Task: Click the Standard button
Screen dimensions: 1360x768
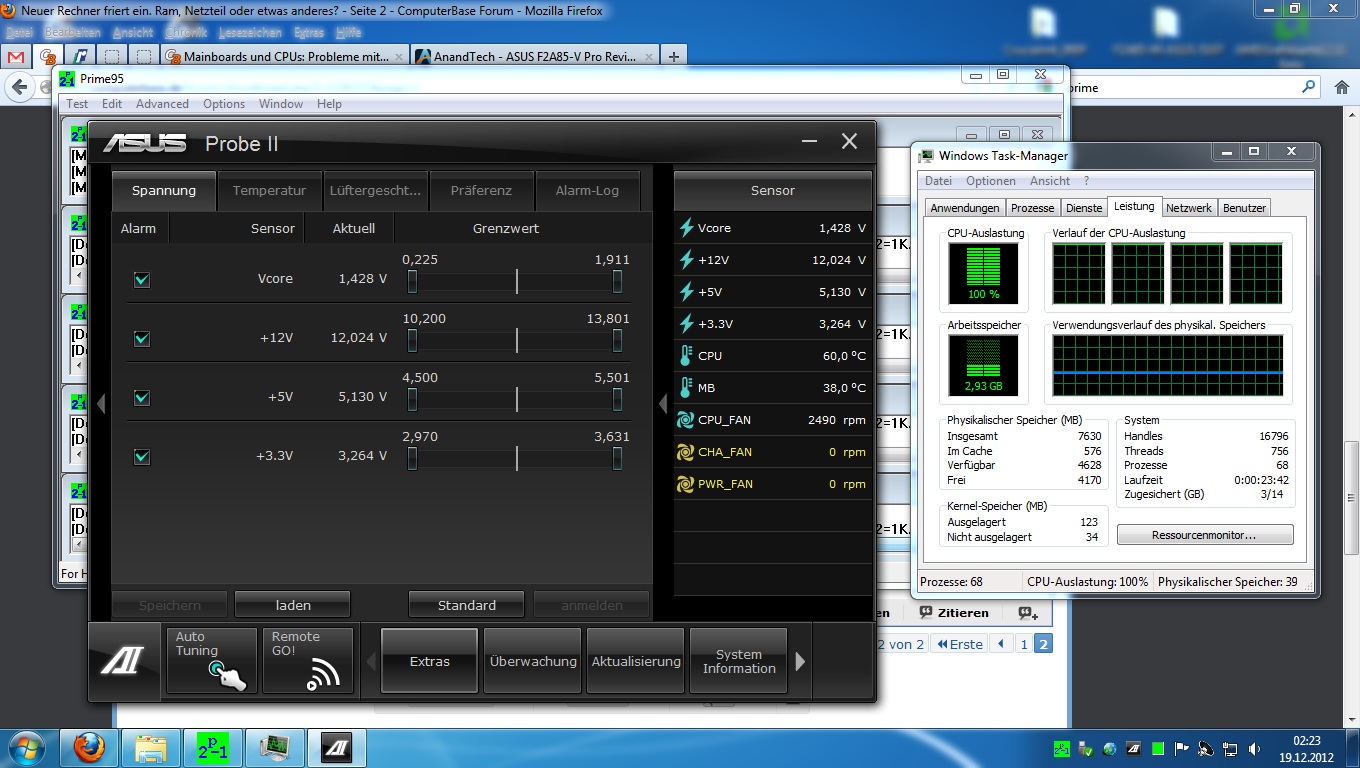Action: (x=466, y=605)
